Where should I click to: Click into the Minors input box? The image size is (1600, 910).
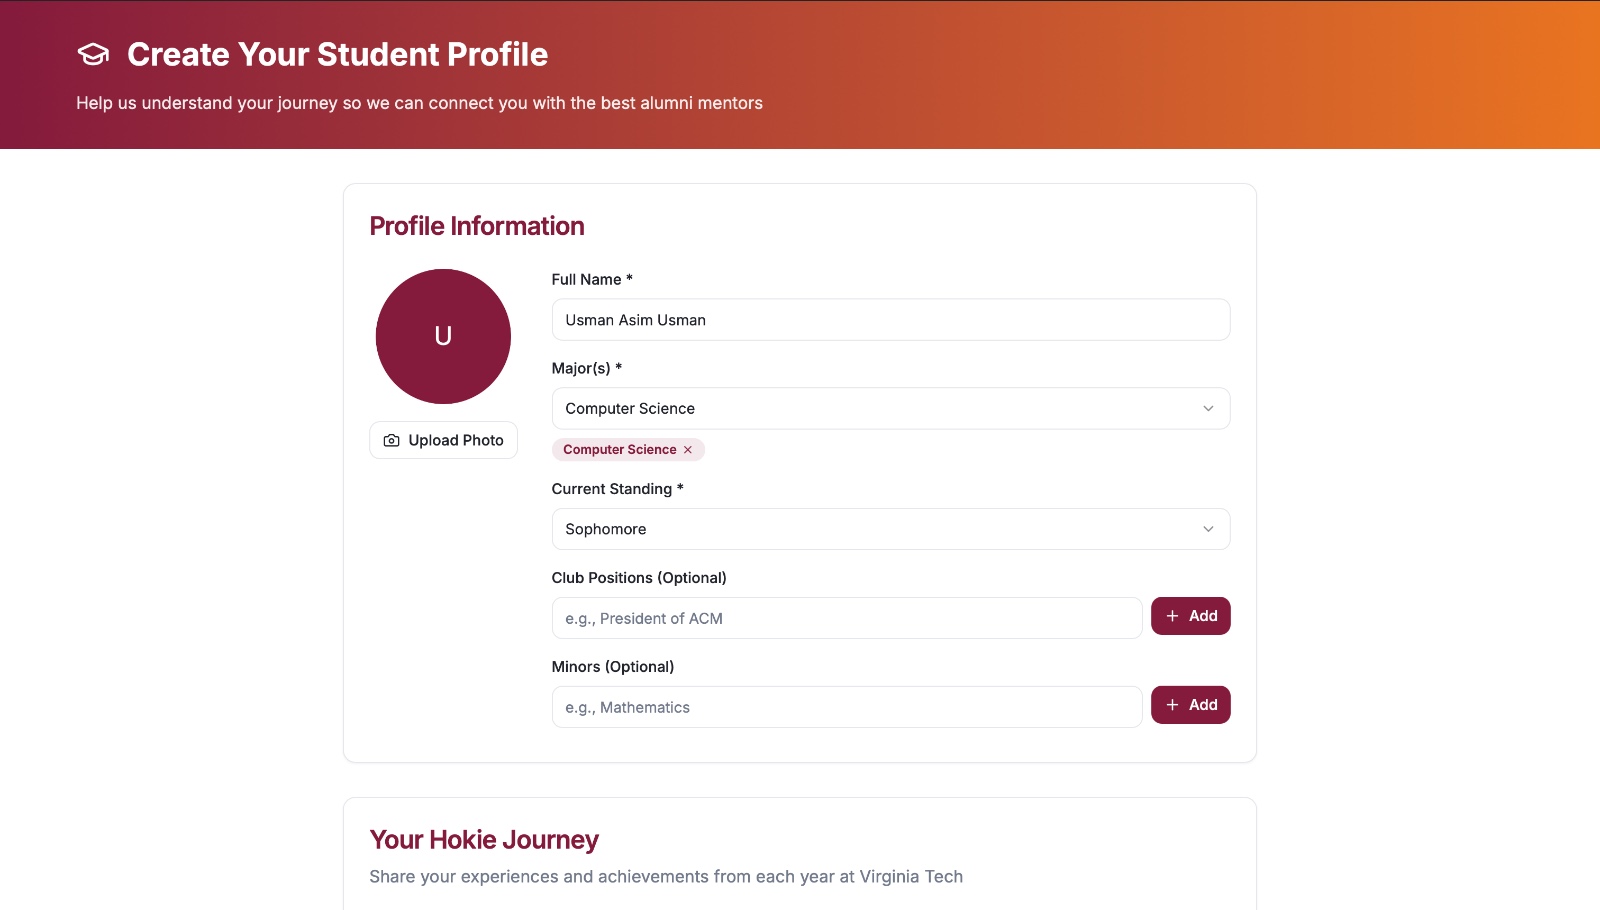pyautogui.click(x=846, y=707)
